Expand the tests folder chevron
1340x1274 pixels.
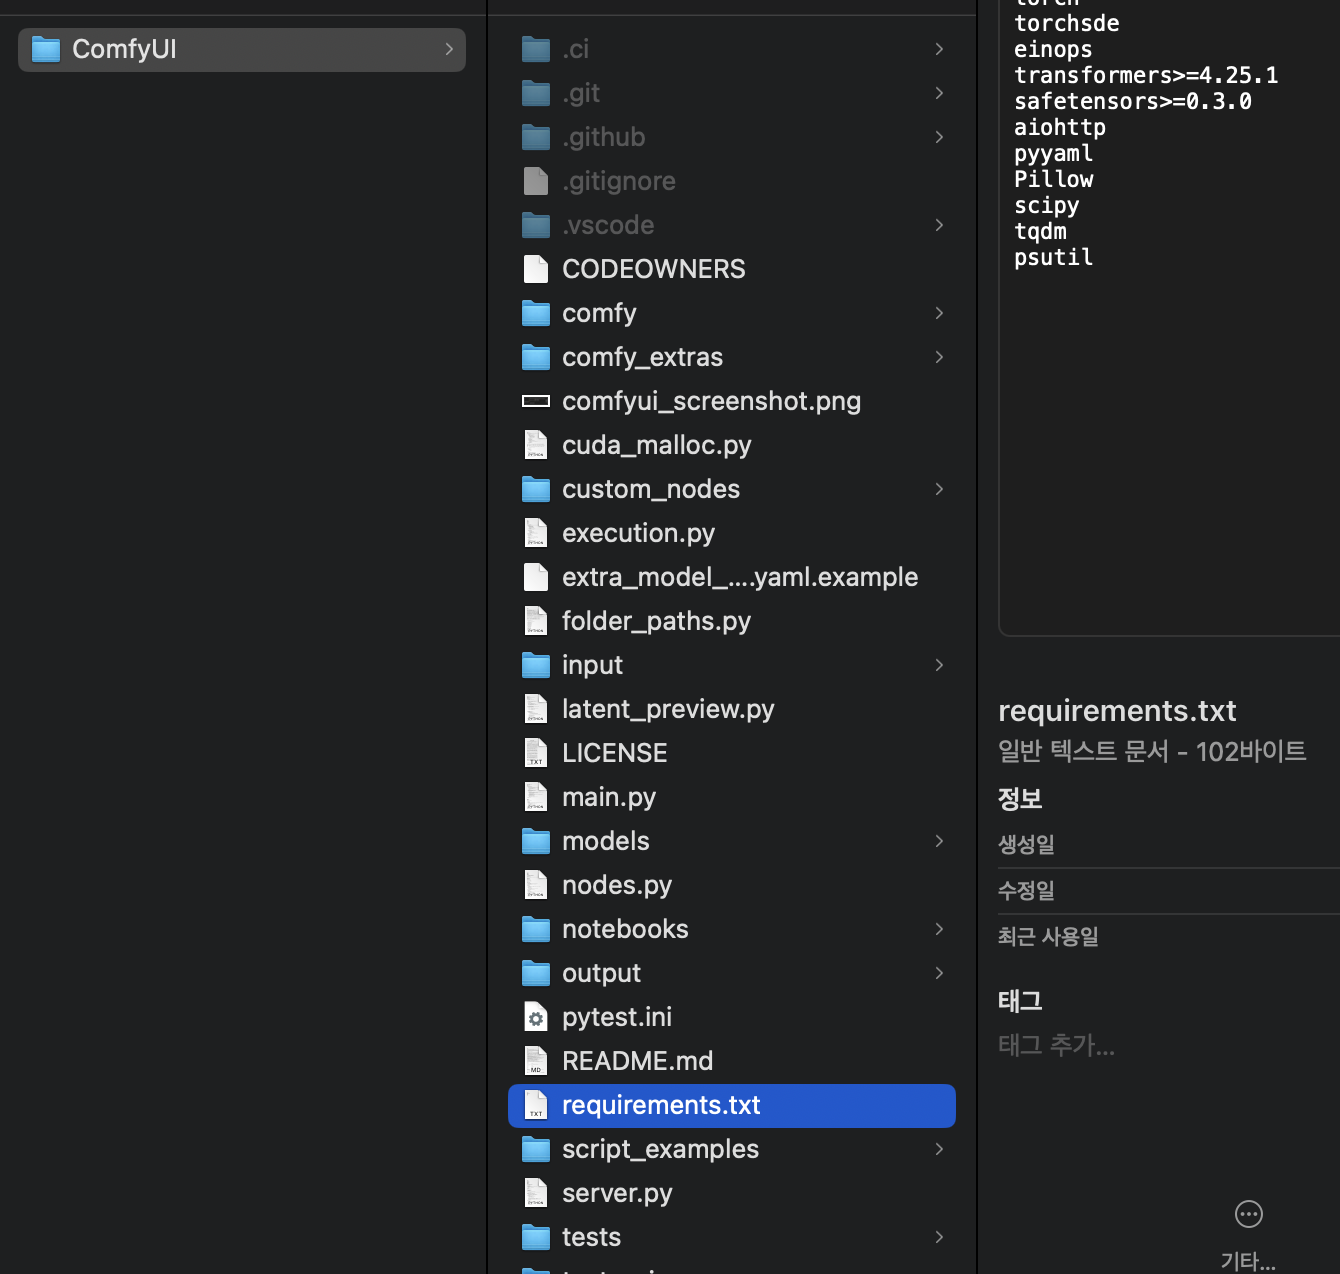click(939, 1237)
